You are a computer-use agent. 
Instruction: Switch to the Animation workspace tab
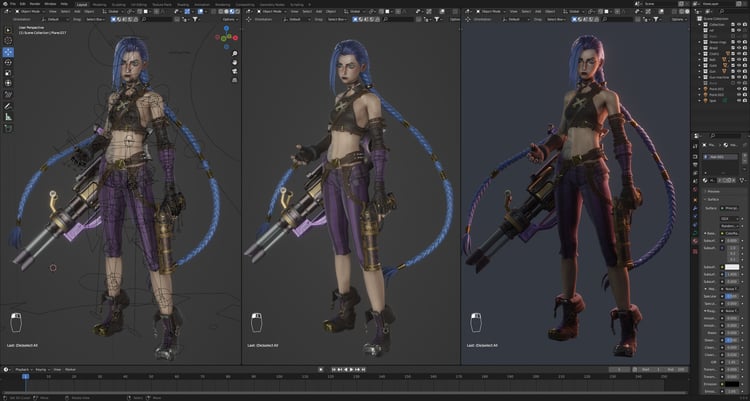[x=201, y=4]
